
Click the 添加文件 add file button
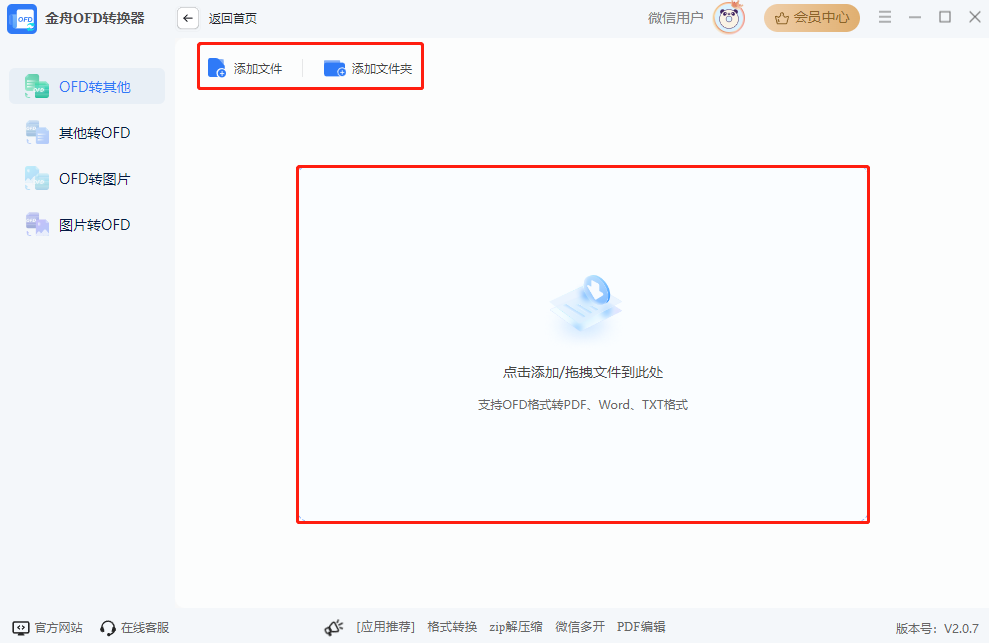pos(245,68)
